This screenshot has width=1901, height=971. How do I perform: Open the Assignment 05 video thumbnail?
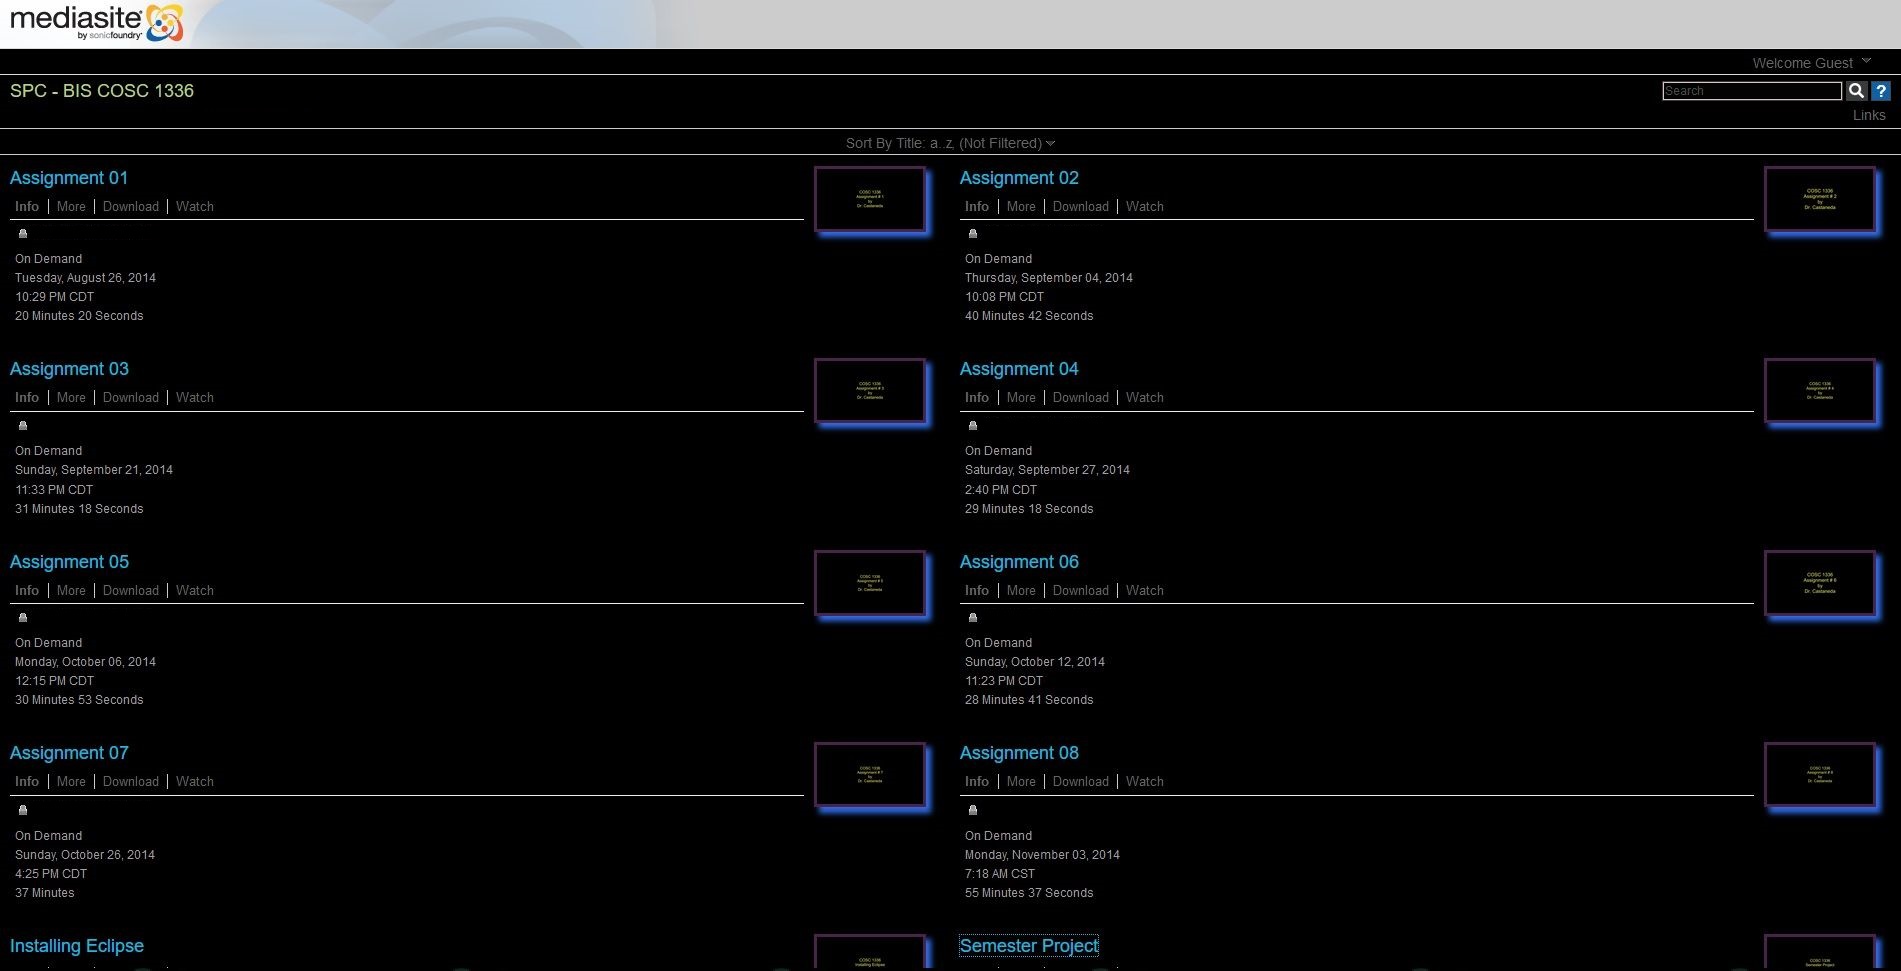[870, 583]
